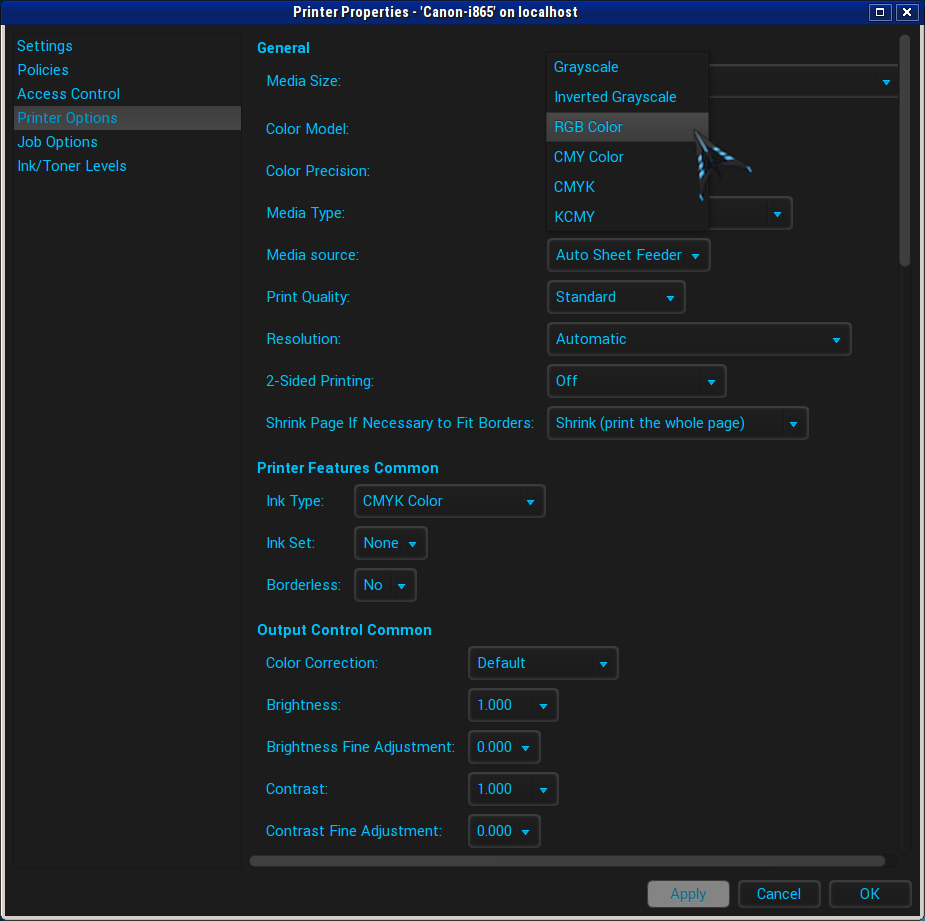The width and height of the screenshot is (925, 921).
Task: Open the Color Correction dropdown
Action: [543, 663]
